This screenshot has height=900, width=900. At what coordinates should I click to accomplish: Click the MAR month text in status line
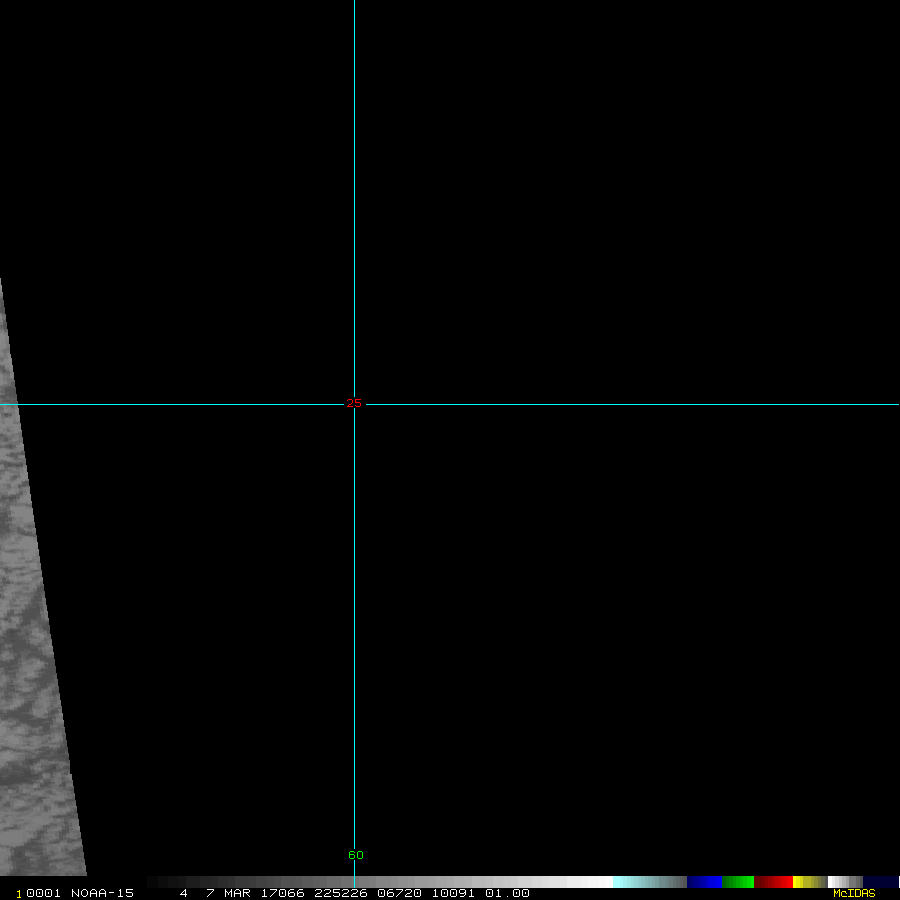pyautogui.click(x=237, y=893)
